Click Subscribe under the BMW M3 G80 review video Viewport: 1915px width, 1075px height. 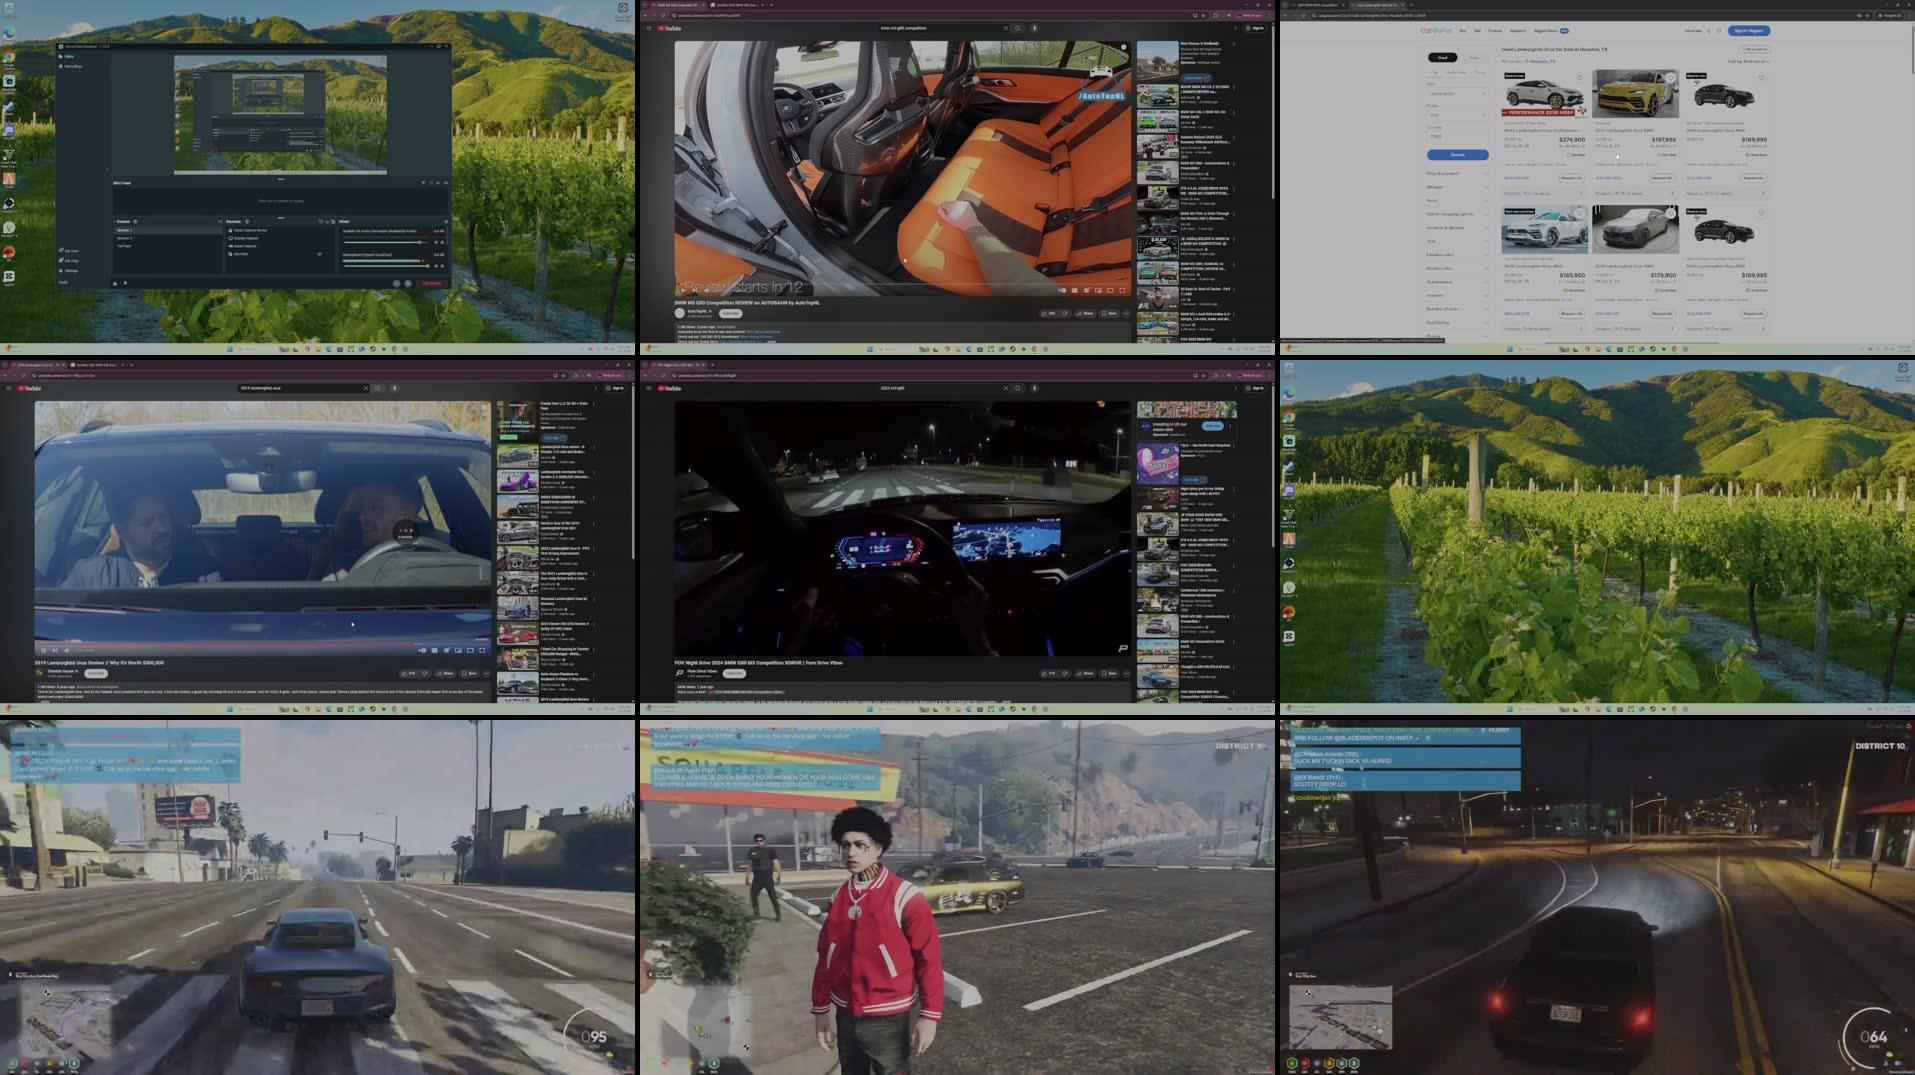click(730, 313)
